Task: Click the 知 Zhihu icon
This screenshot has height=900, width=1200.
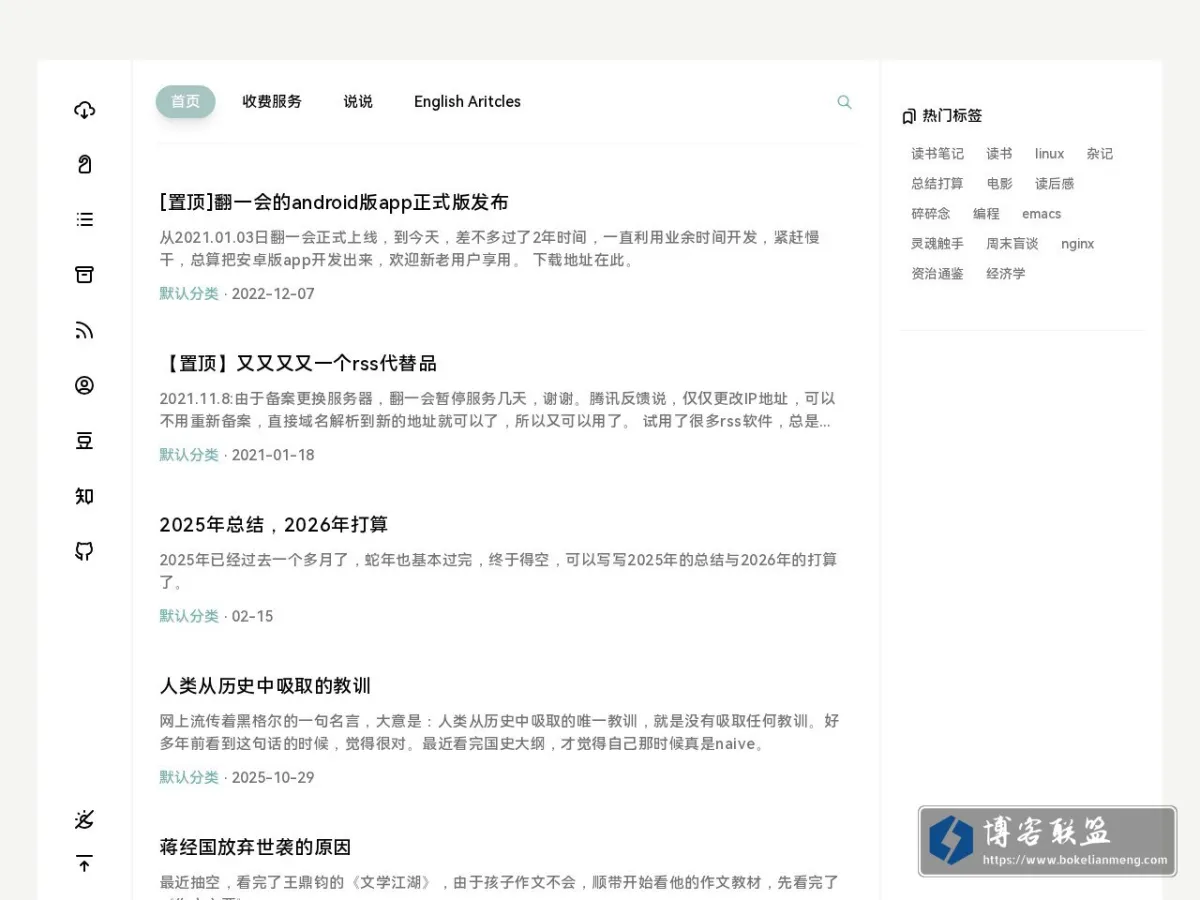Action: point(84,496)
